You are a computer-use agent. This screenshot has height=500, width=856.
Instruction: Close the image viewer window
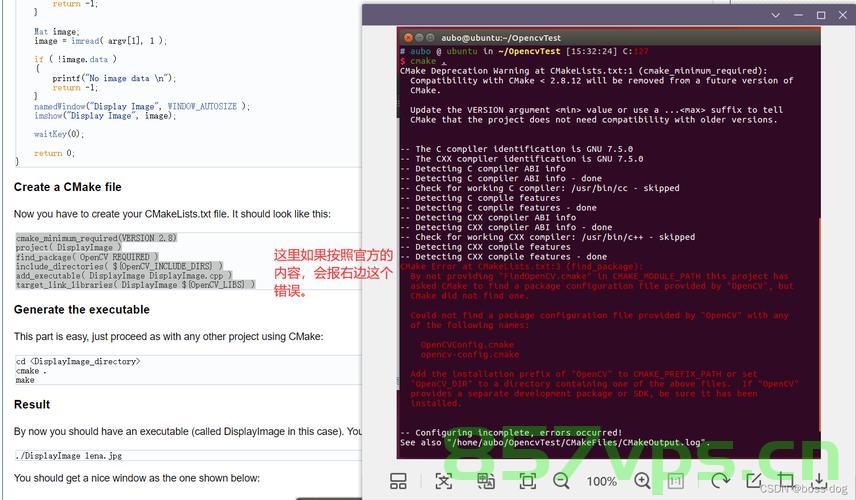point(843,15)
